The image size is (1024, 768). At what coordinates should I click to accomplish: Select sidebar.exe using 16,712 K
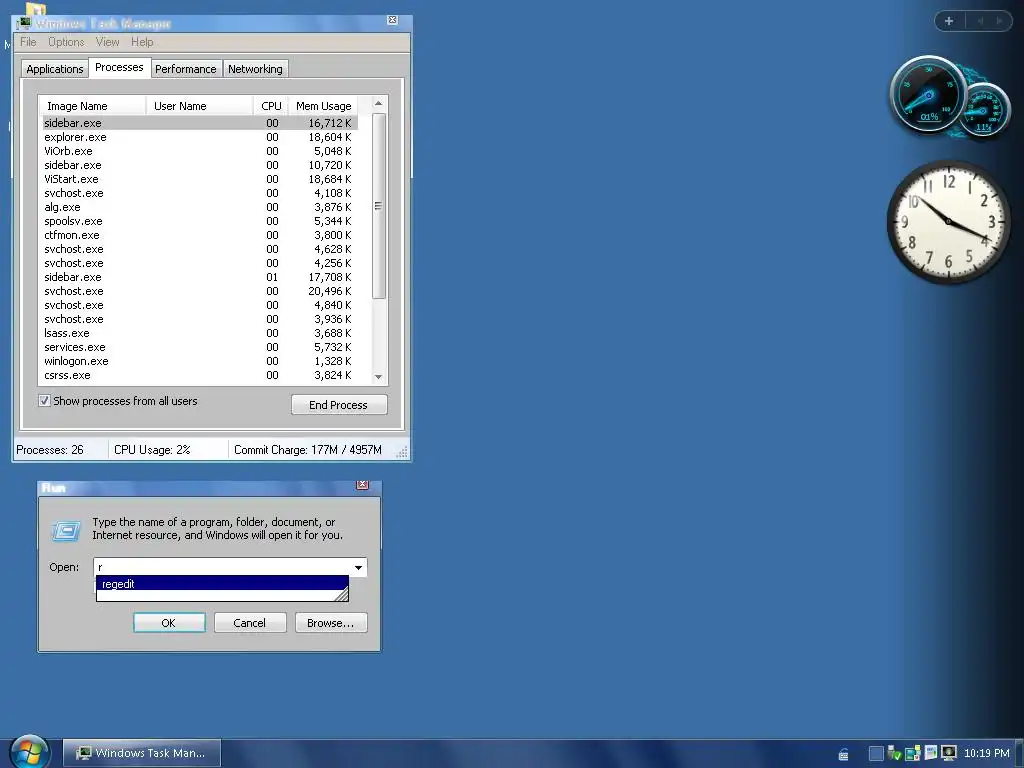(200, 123)
